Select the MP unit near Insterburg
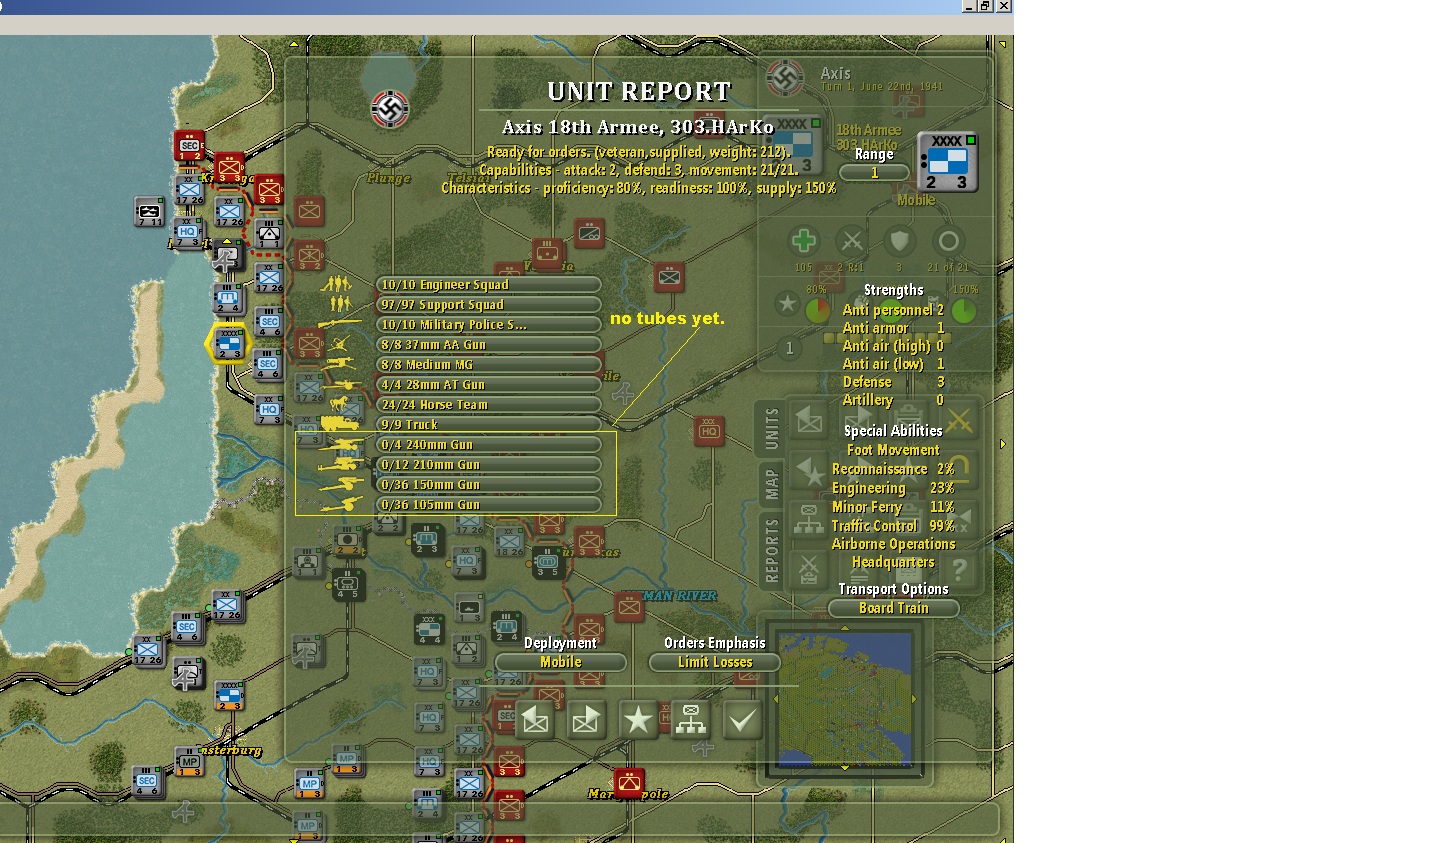The image size is (1440, 843). tap(189, 762)
